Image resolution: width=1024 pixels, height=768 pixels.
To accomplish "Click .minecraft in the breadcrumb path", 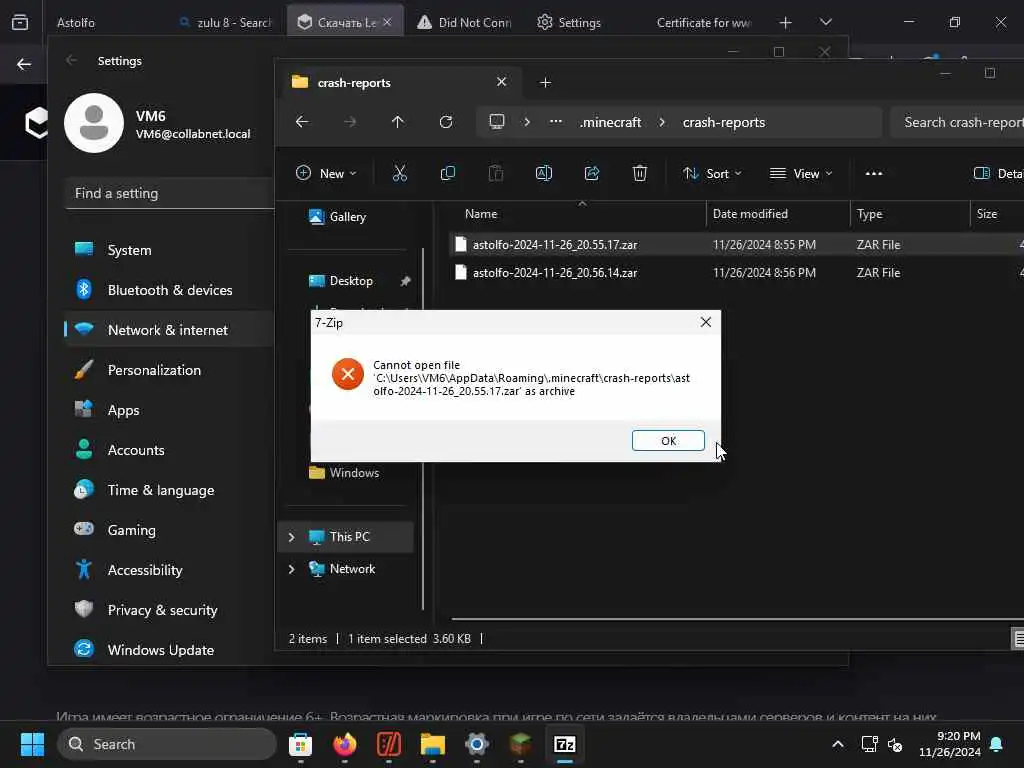I will pos(611,122).
